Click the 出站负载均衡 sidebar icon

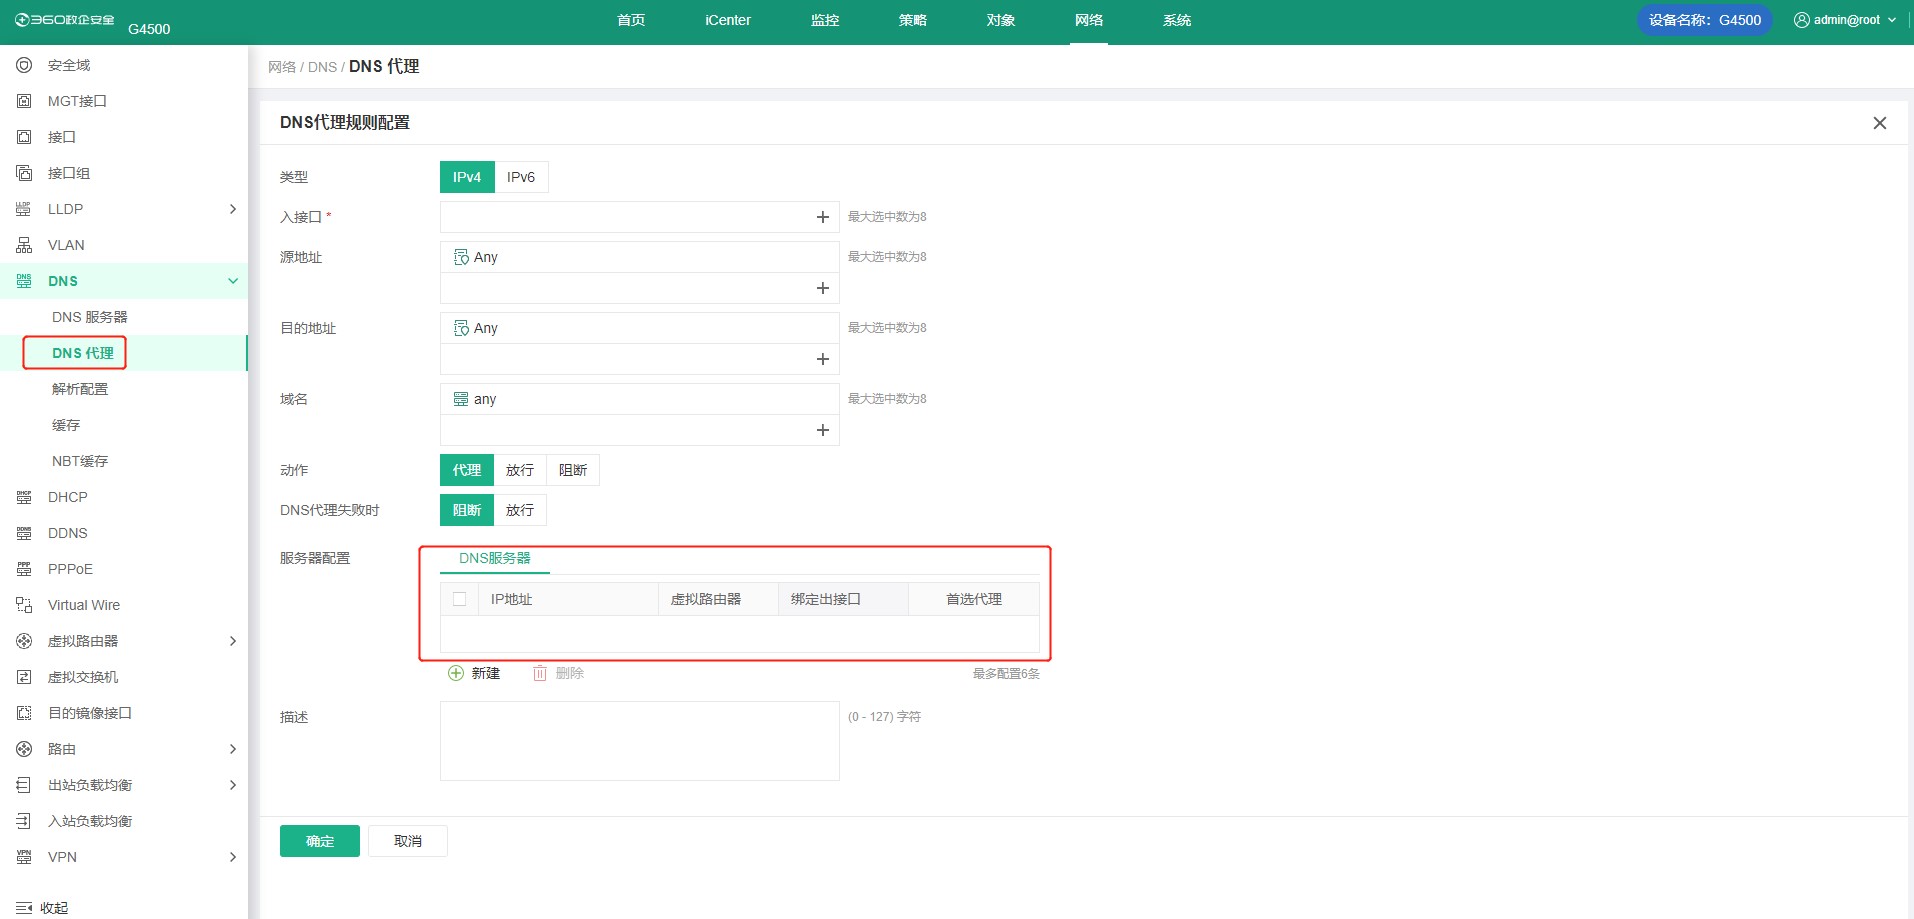24,785
